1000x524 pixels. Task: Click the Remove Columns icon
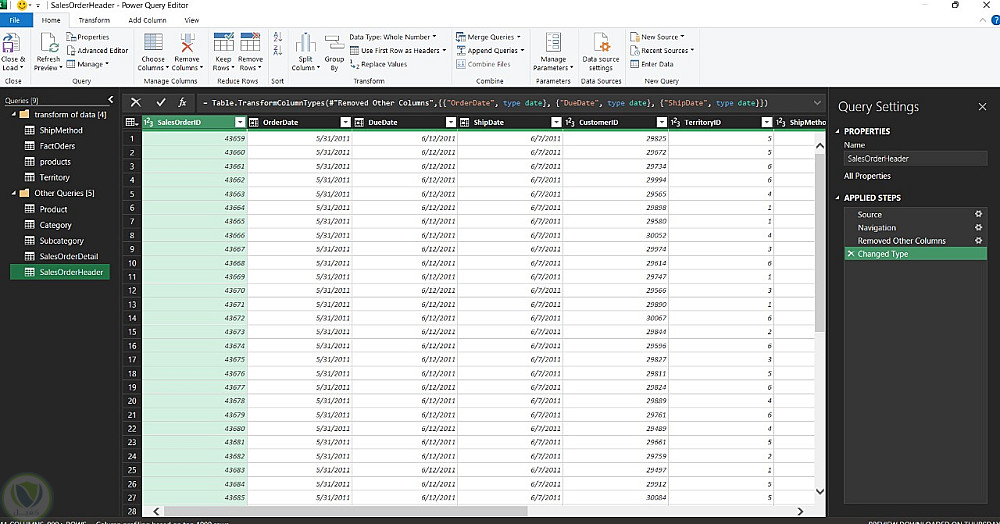[187, 43]
